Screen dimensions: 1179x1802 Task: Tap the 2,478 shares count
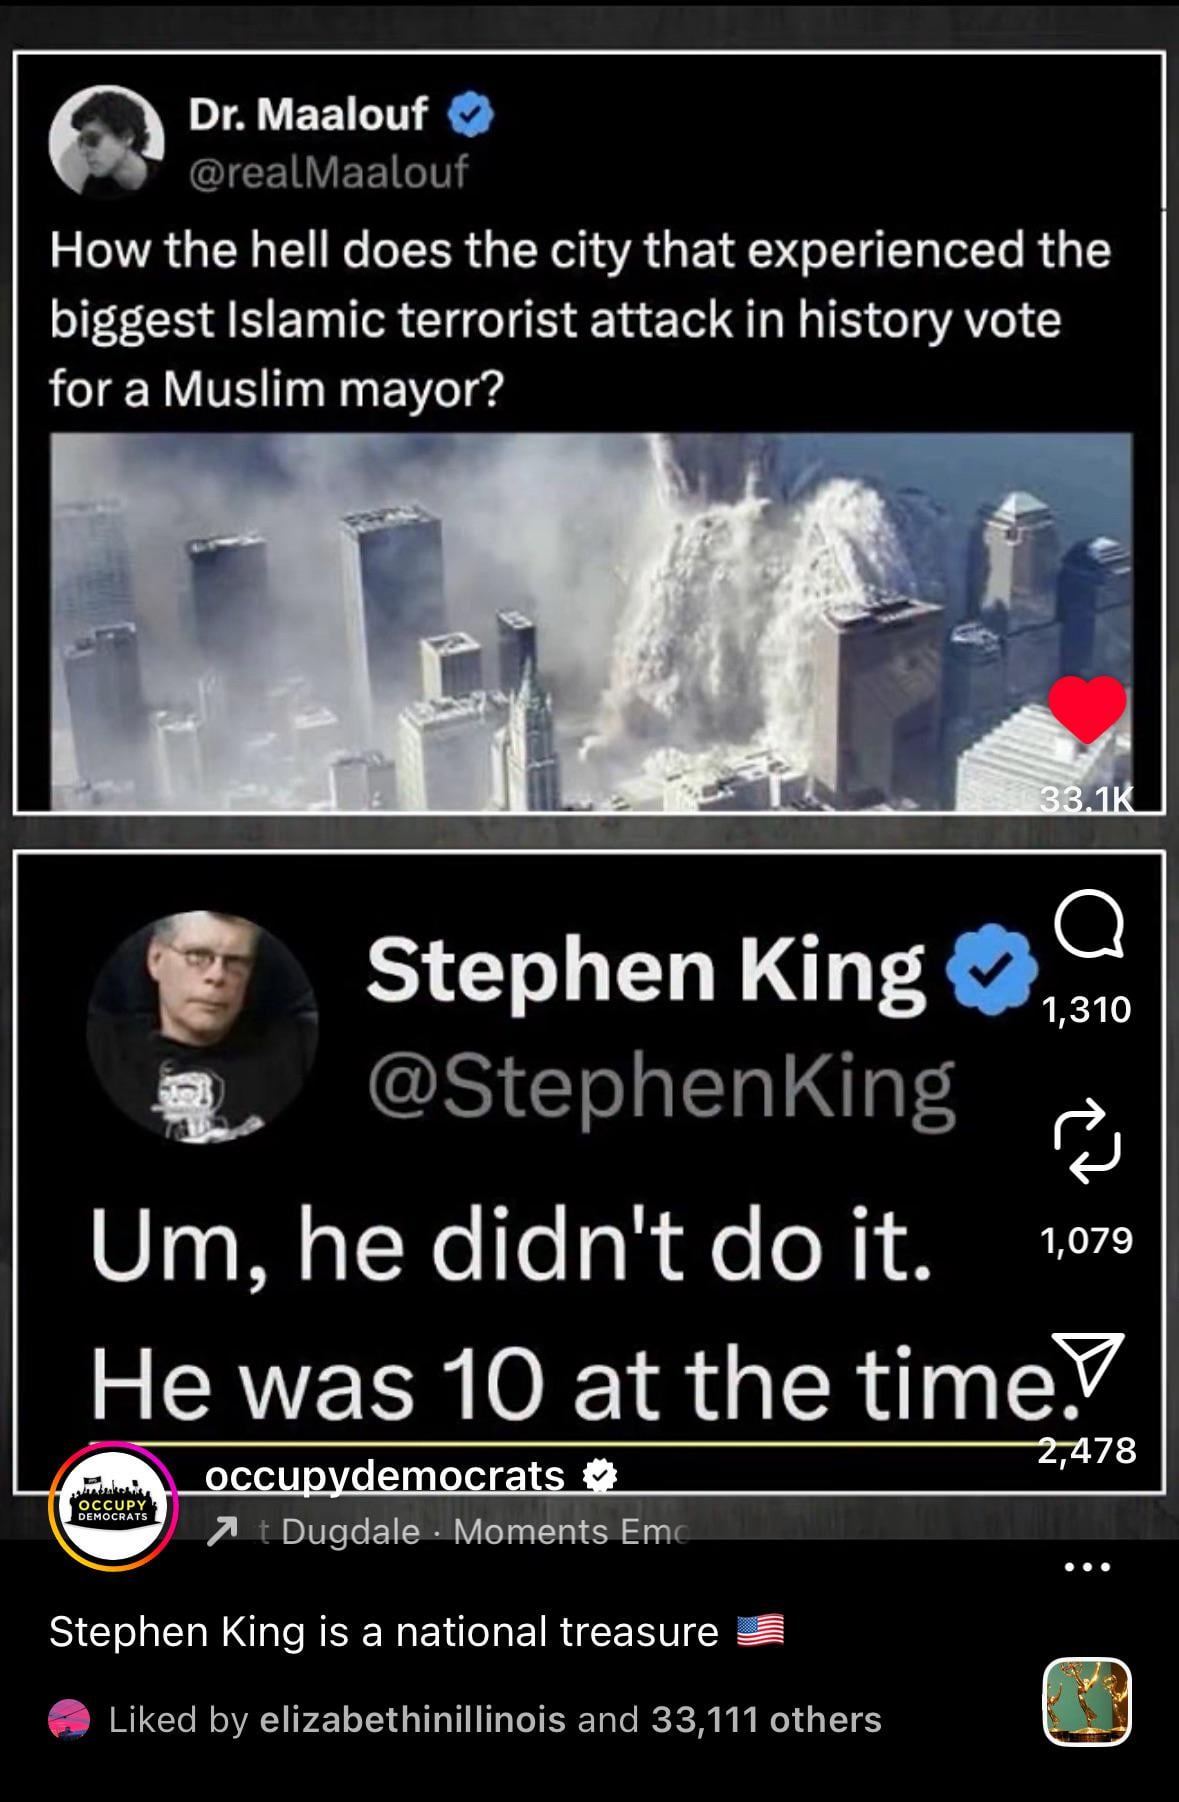pyautogui.click(x=1086, y=1449)
